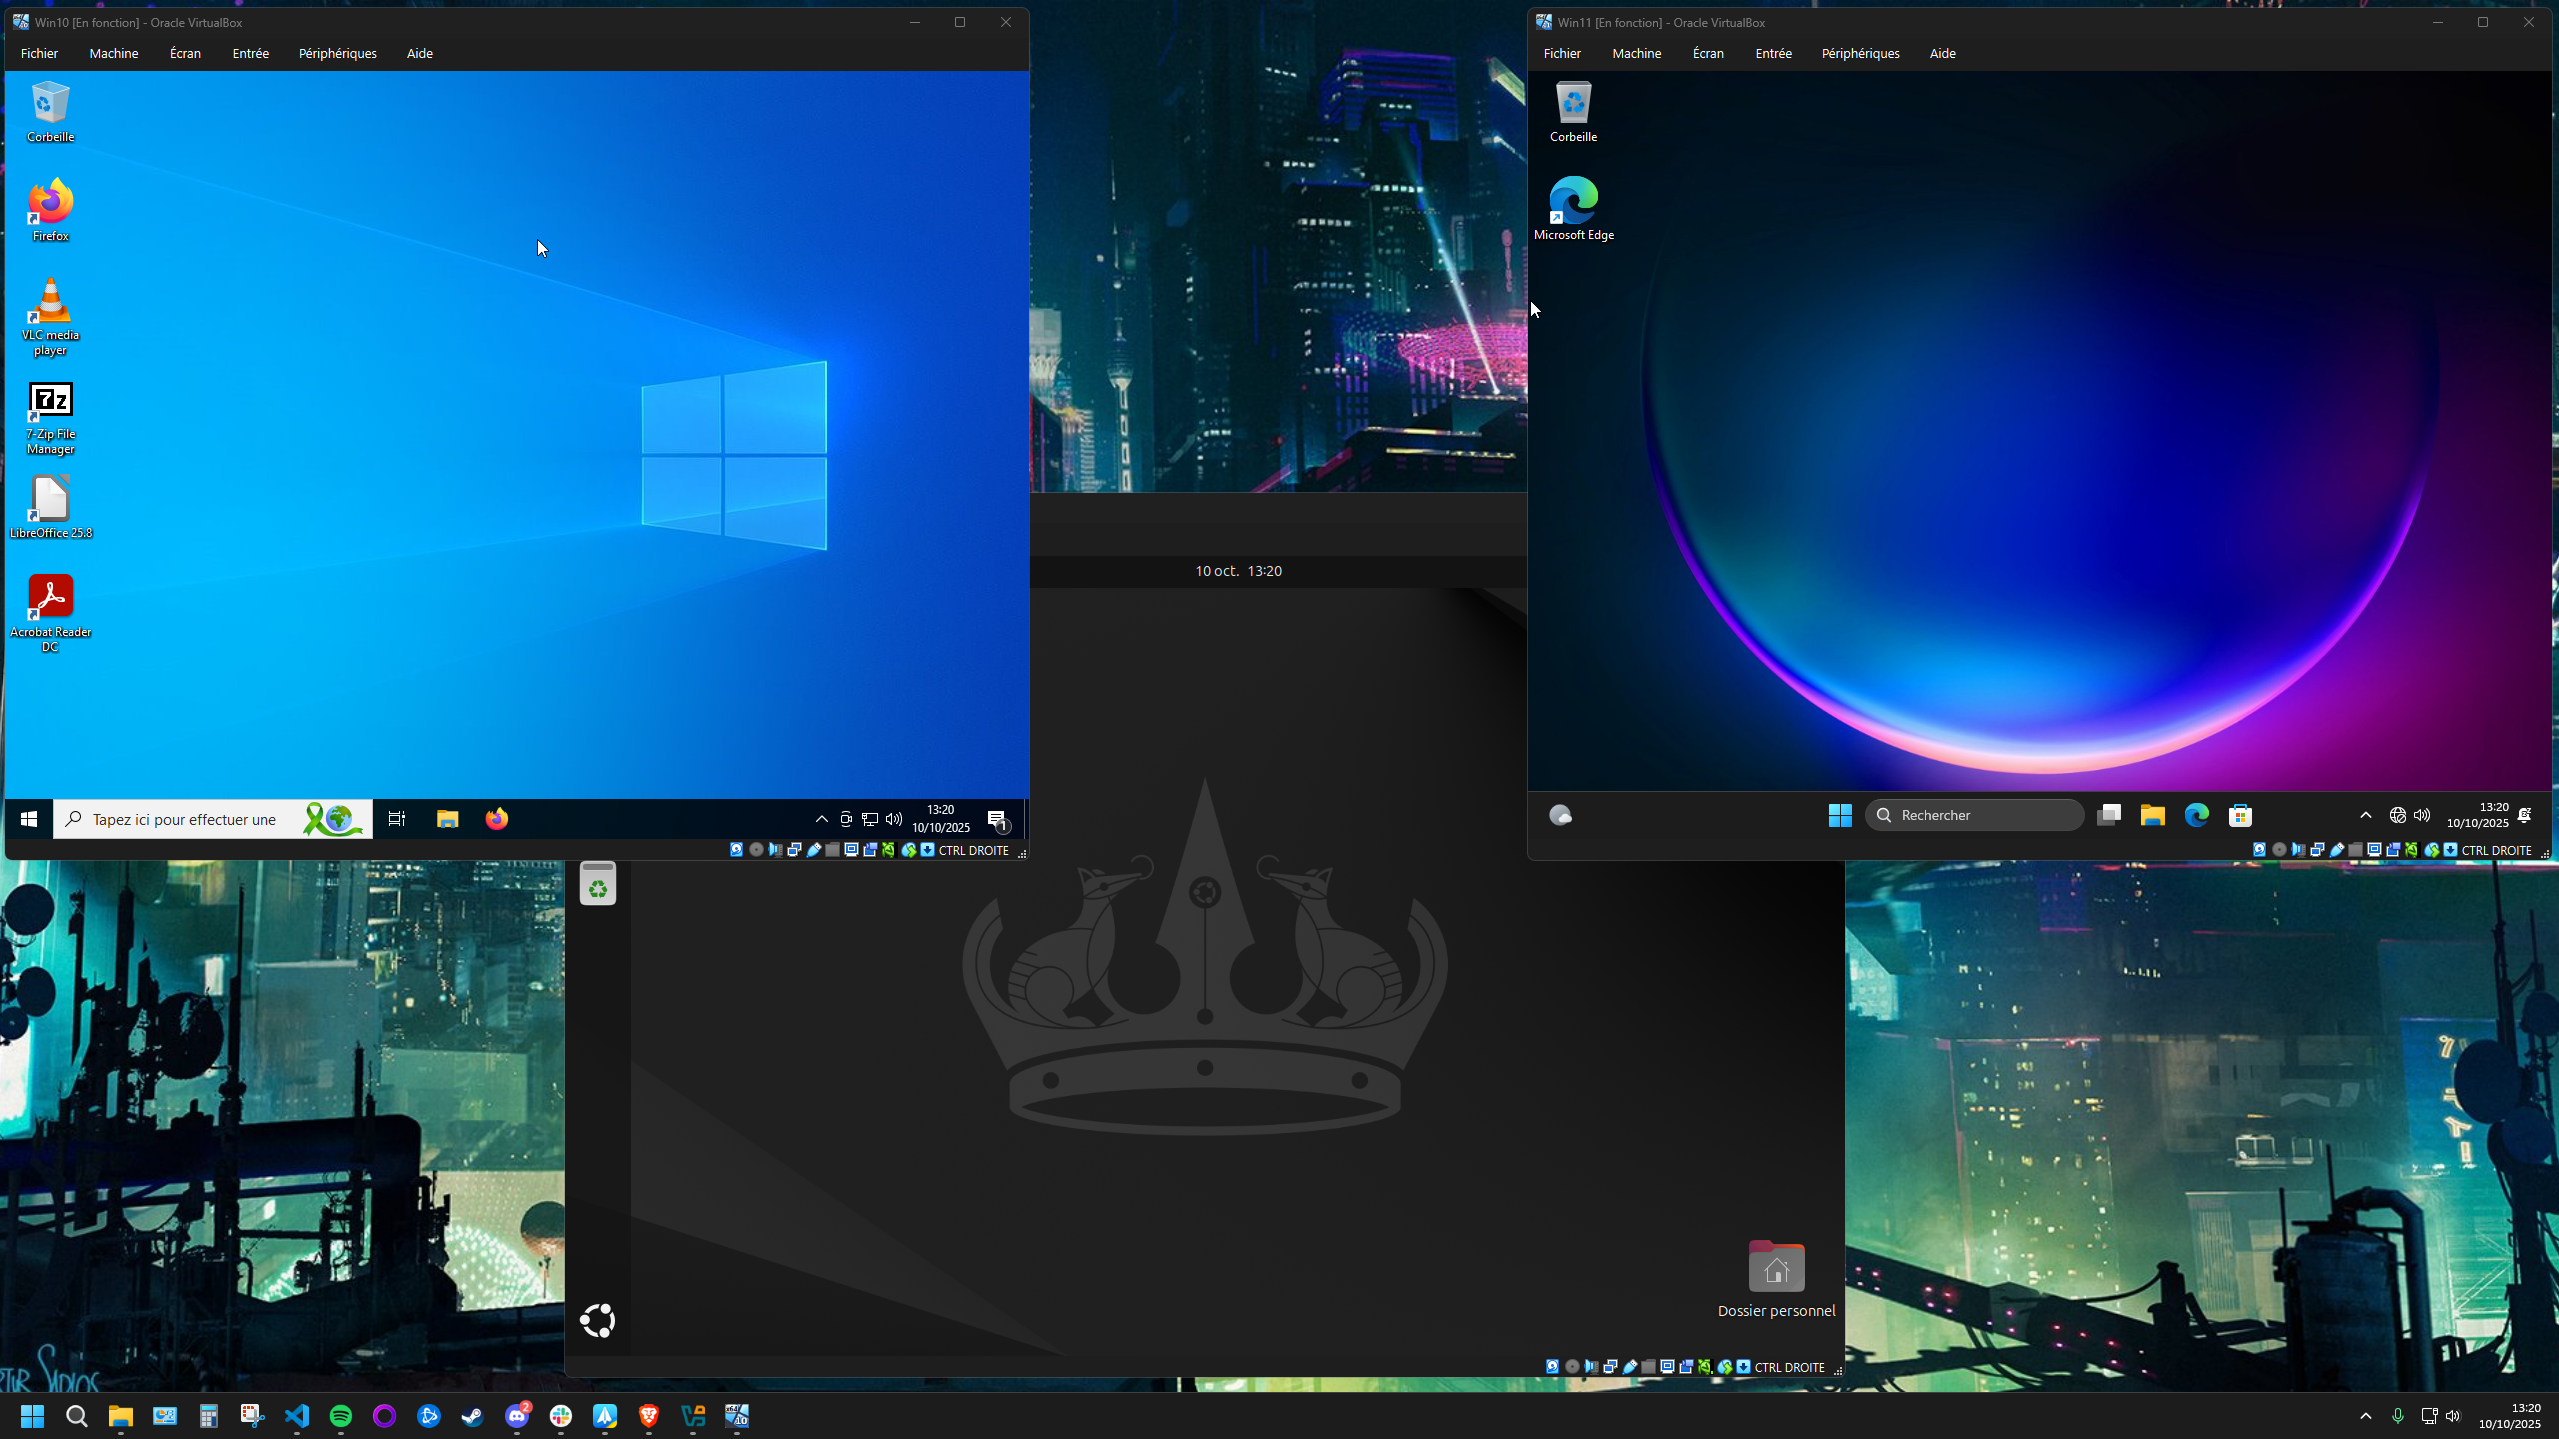Click Win10 Start button
This screenshot has height=1439, width=2559.
[29, 819]
